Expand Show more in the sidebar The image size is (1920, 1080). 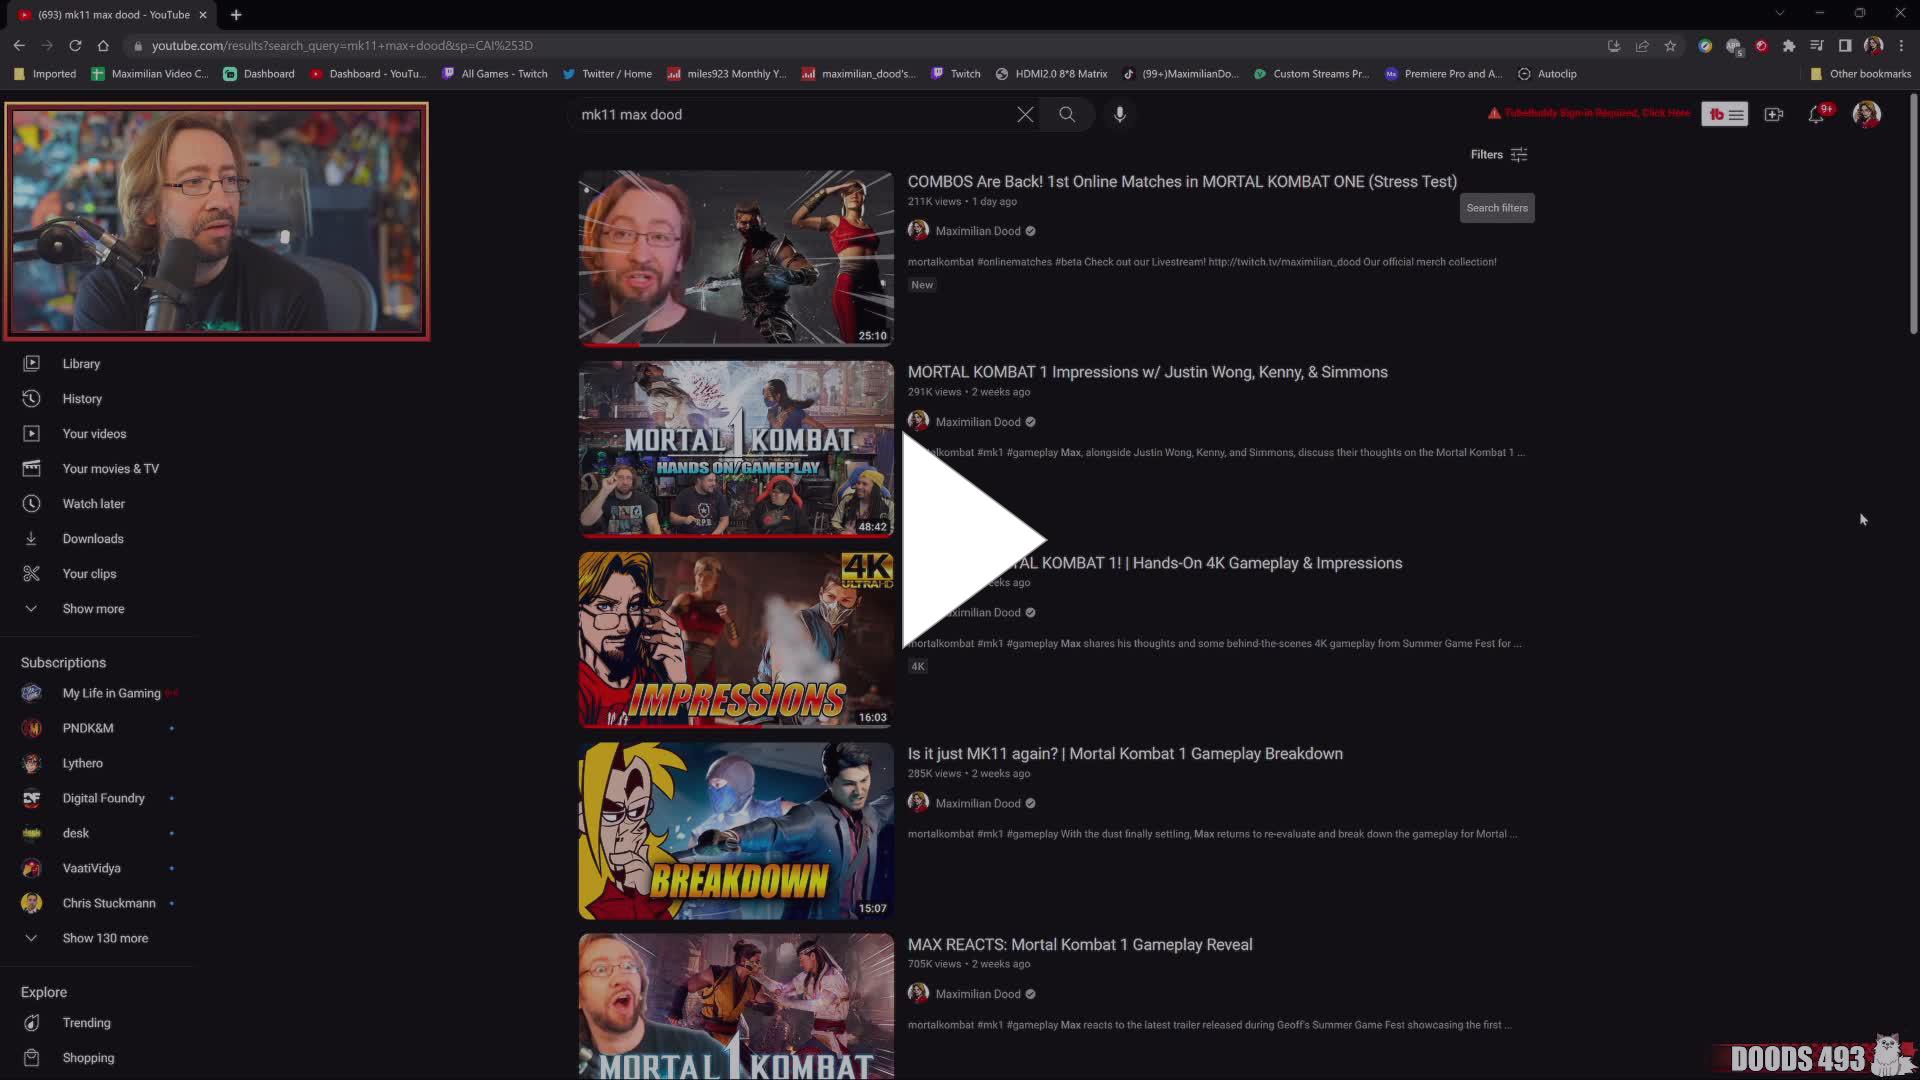click(x=93, y=608)
